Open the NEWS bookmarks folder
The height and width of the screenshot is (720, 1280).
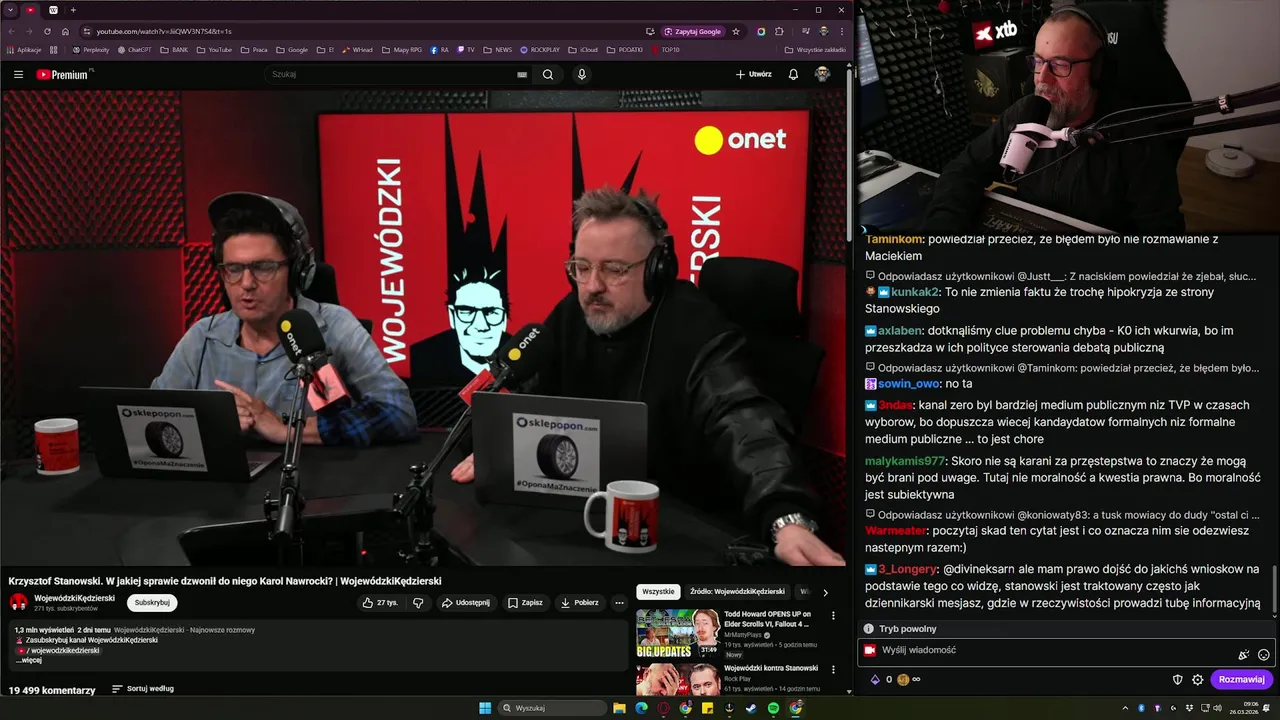498,49
